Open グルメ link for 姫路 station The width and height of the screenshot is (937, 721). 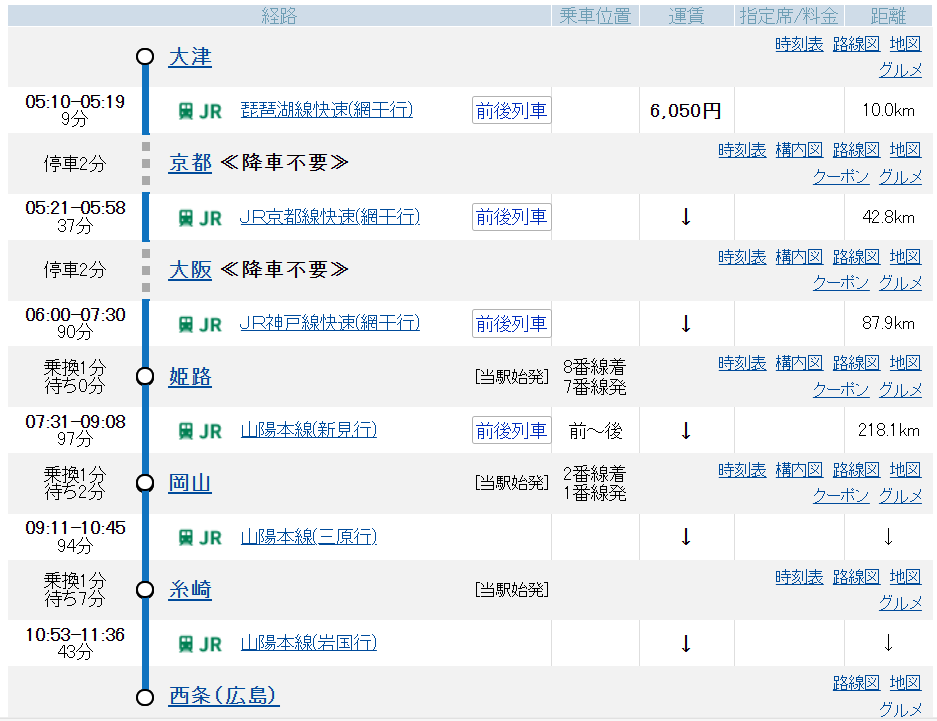point(900,389)
